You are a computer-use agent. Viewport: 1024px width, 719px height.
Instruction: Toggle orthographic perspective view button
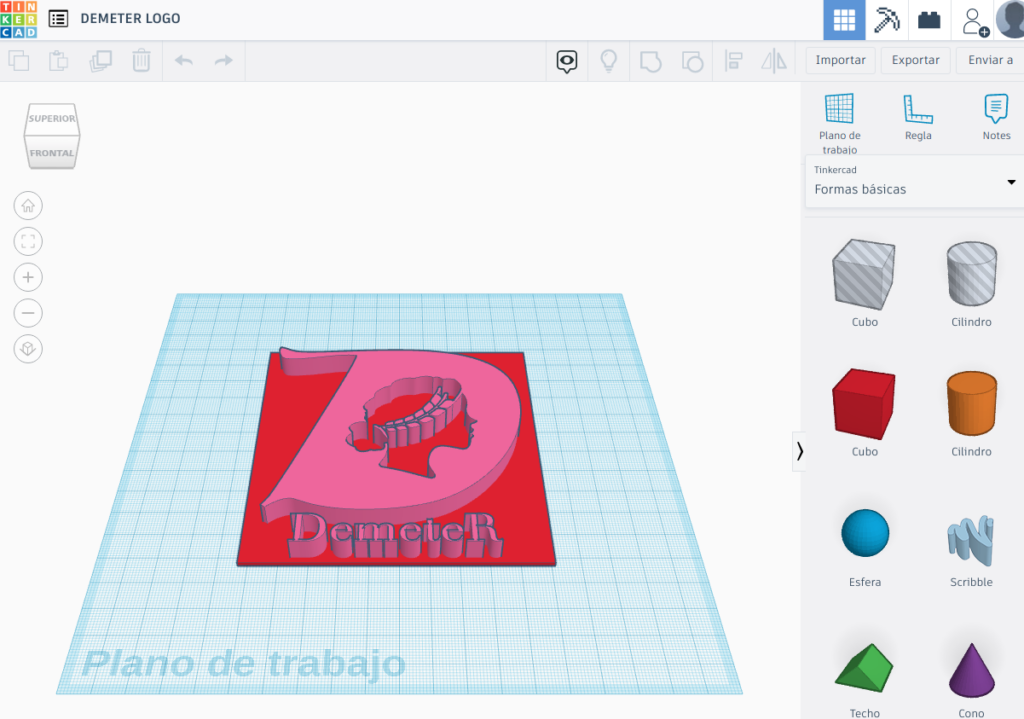click(x=28, y=349)
